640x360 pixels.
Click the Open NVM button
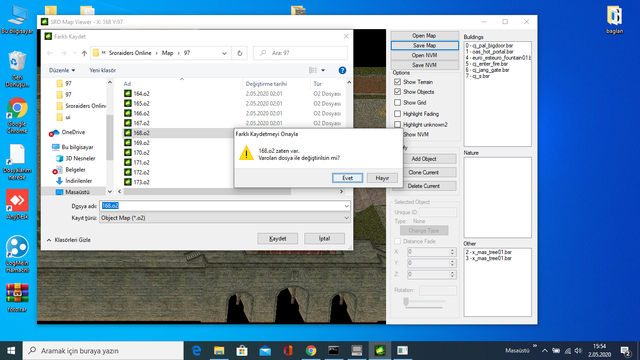pos(424,55)
